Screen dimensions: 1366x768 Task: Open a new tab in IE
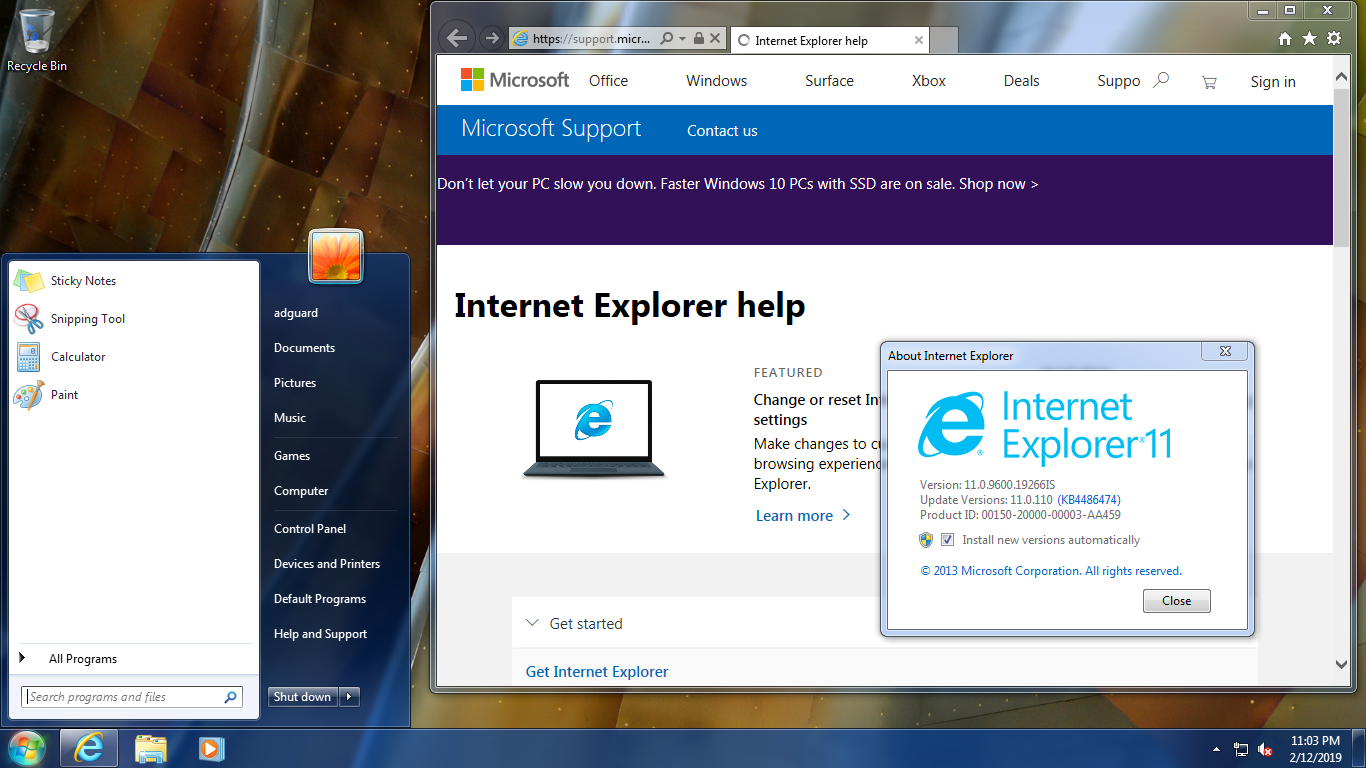point(945,41)
